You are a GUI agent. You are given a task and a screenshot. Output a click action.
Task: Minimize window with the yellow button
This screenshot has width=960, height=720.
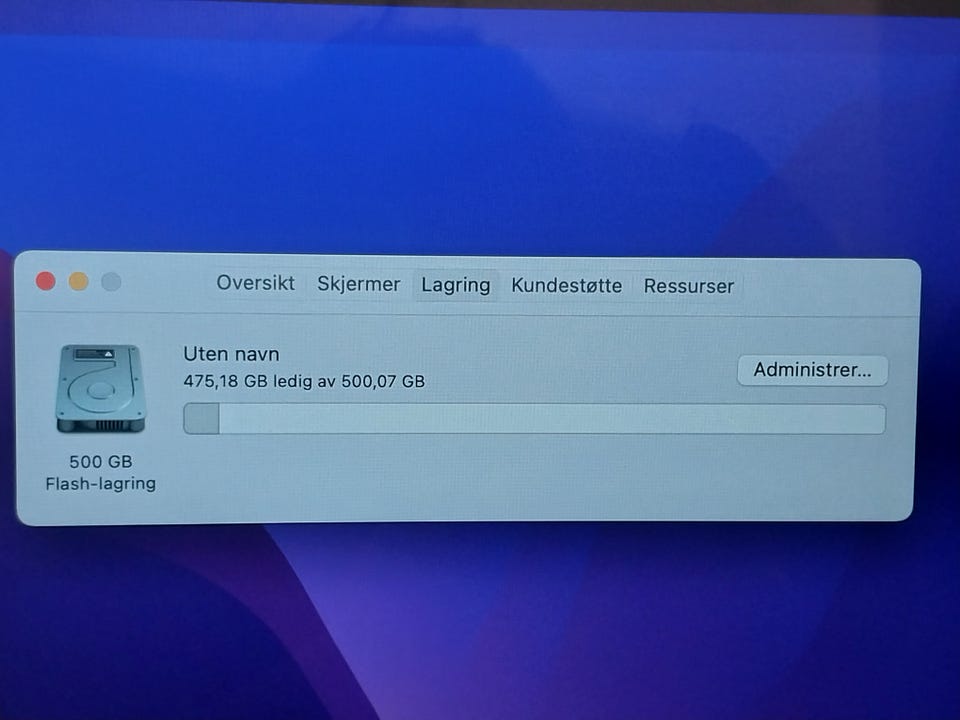78,281
